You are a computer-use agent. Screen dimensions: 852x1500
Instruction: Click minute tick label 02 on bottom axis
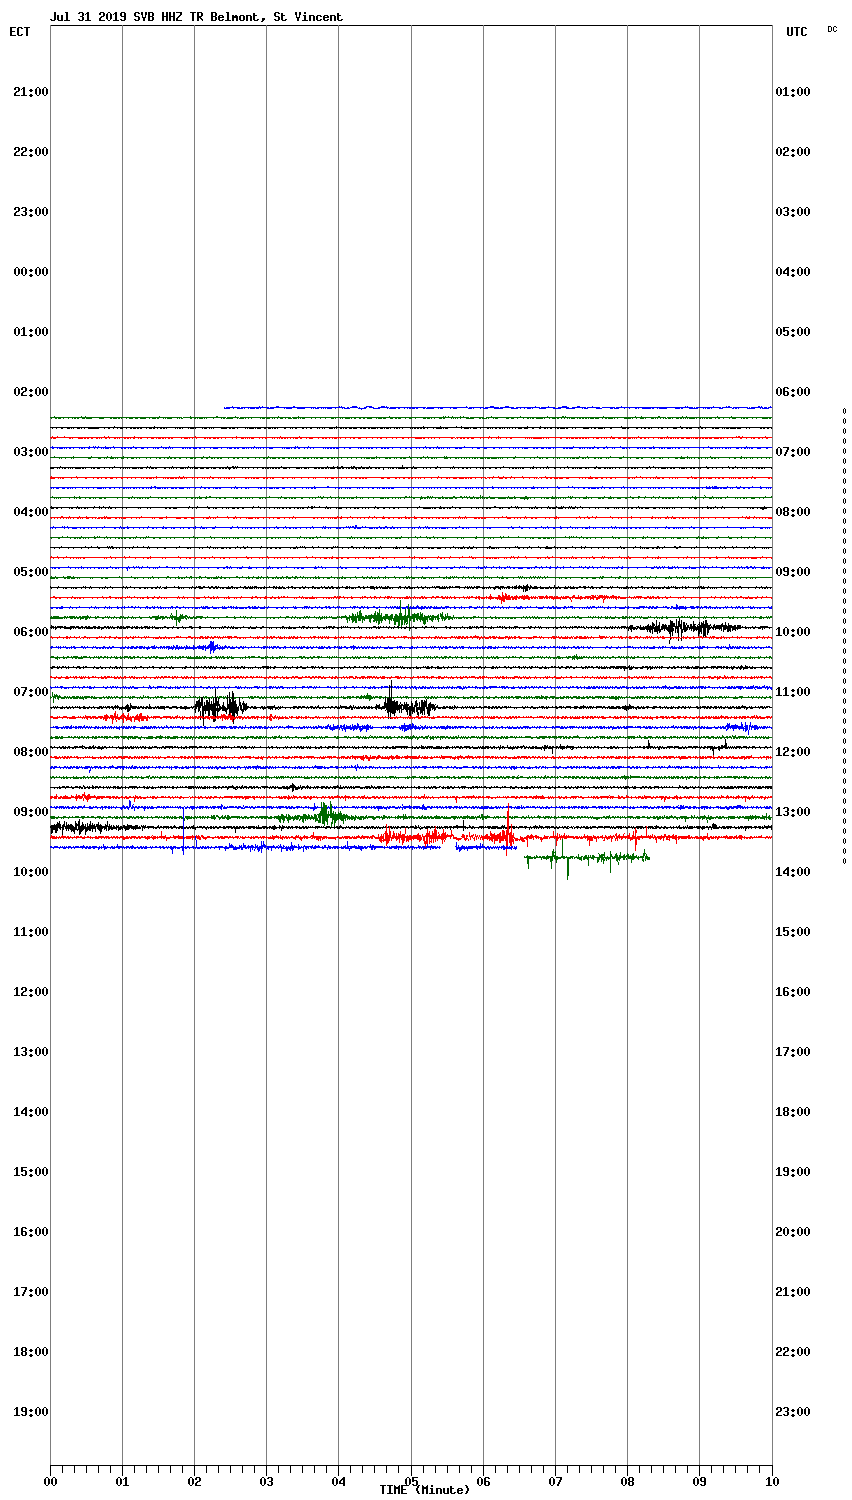tap(194, 1482)
